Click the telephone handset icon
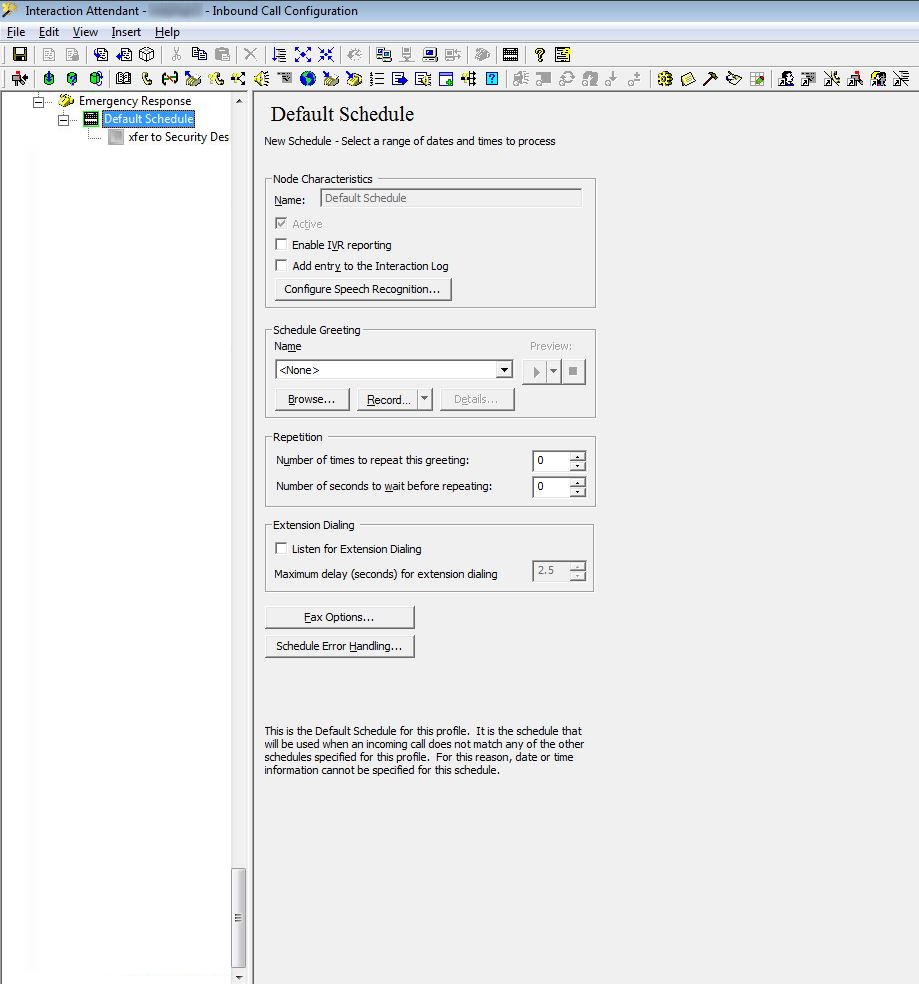Image resolution: width=919 pixels, height=984 pixels. tap(147, 79)
